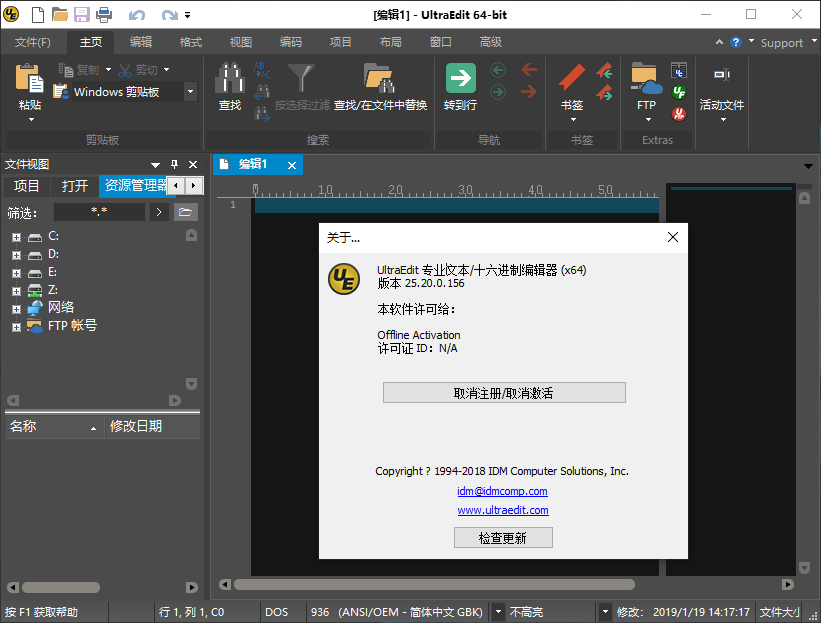Switch to the 格式 ribbon tab

tap(191, 42)
